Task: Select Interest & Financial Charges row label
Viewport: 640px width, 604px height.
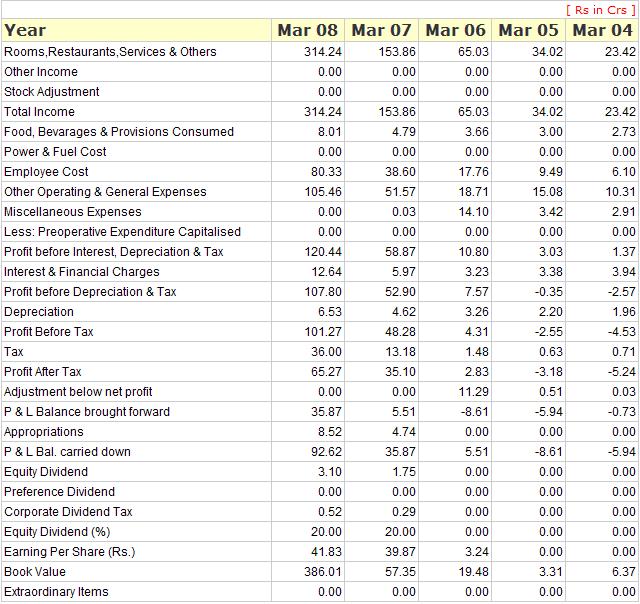Action: [x=82, y=272]
